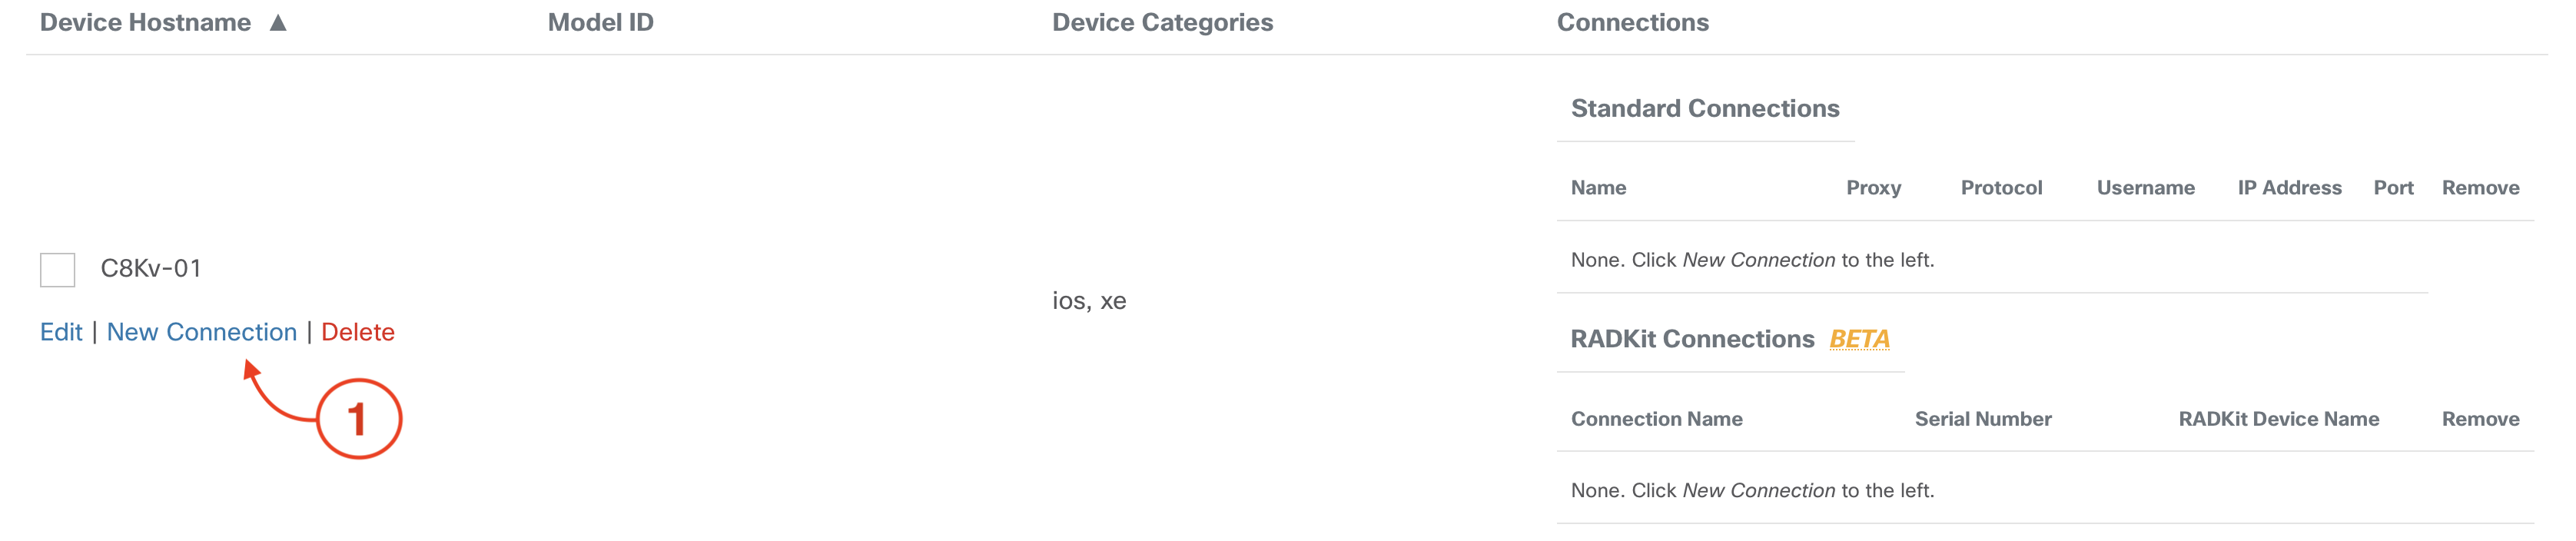
Task: Tick the C8Kv-01 device checkbox
Action: click(57, 269)
